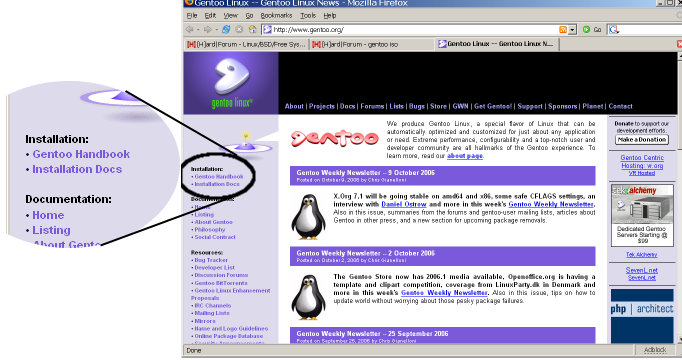Open the Tools menu
Viewport: 682px width, 360px height.
click(308, 15)
